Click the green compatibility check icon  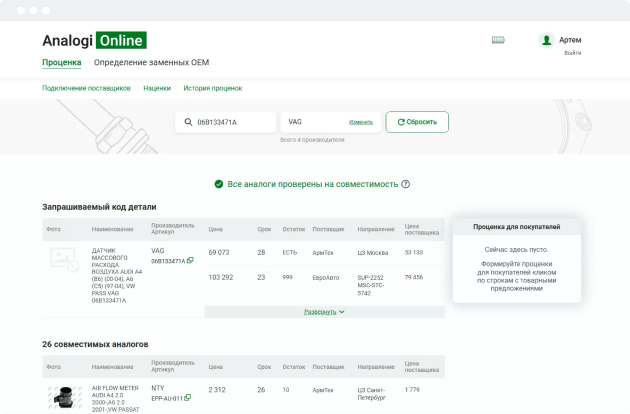218,184
